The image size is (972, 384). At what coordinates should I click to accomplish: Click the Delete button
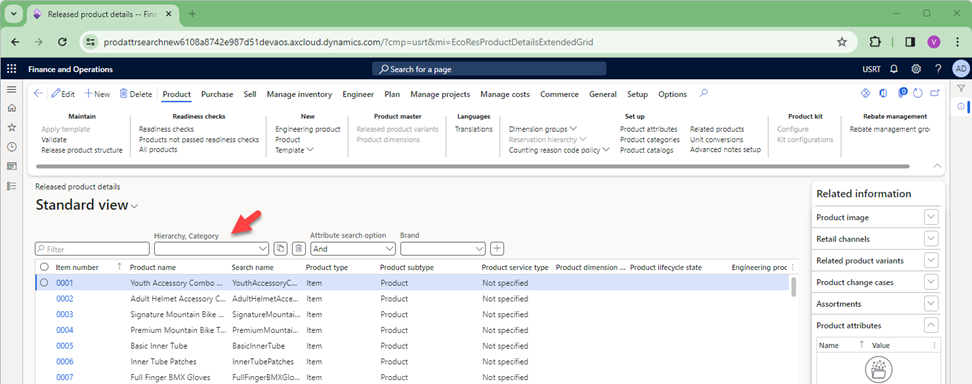[x=136, y=94]
